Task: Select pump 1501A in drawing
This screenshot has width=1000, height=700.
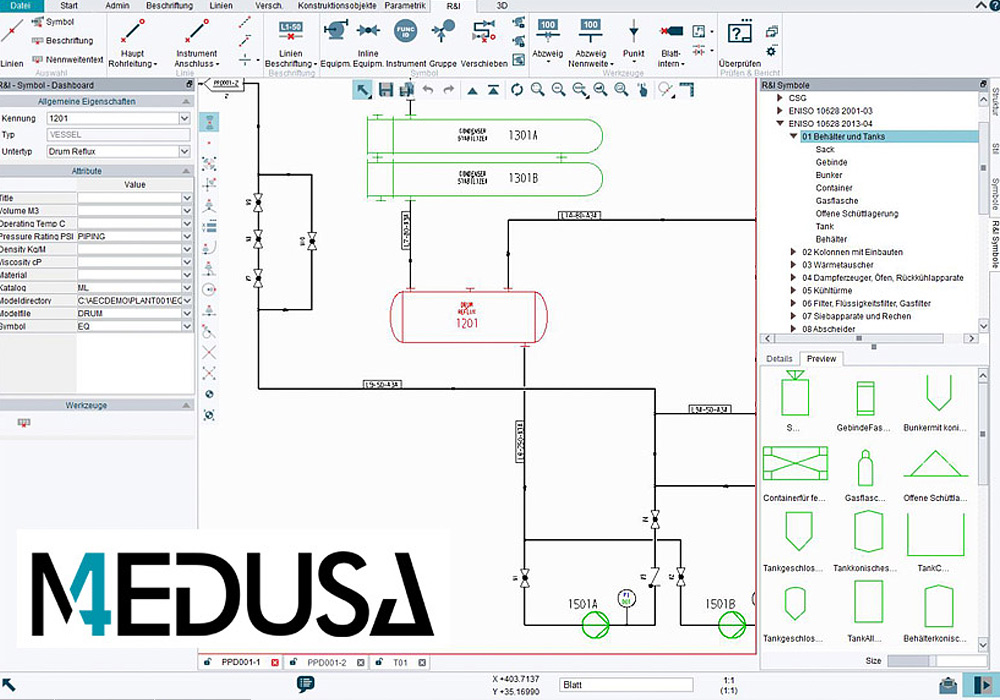Action: click(x=595, y=624)
